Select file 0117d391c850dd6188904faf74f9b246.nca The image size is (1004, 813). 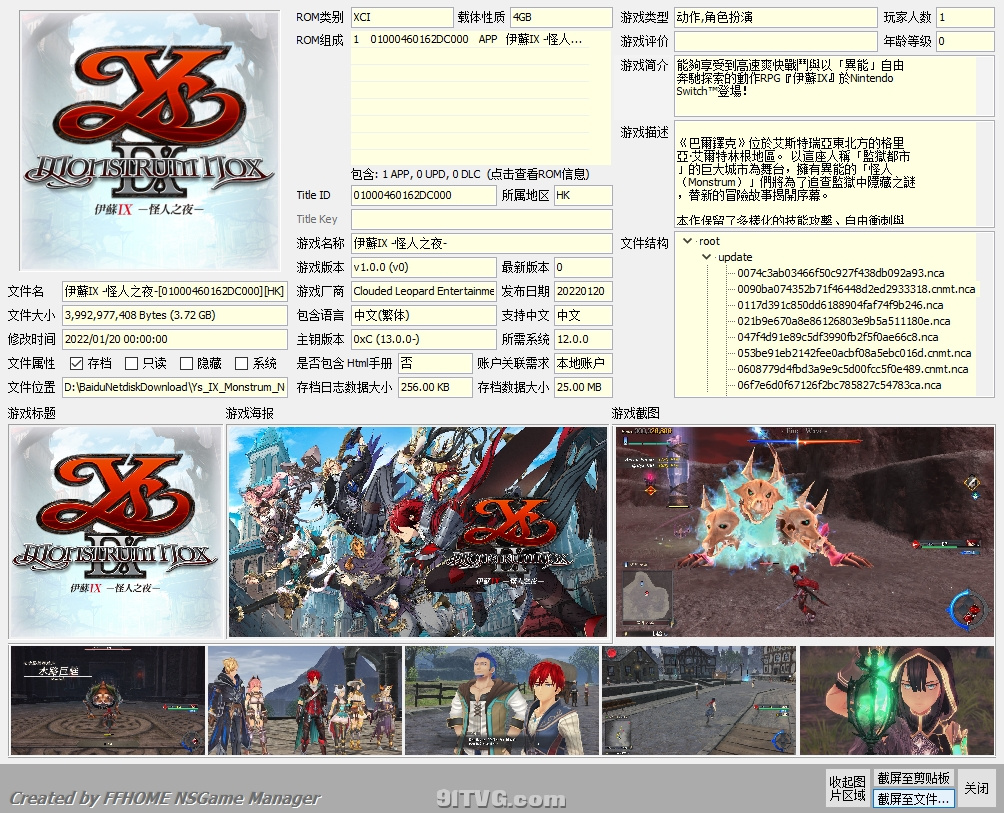point(839,305)
